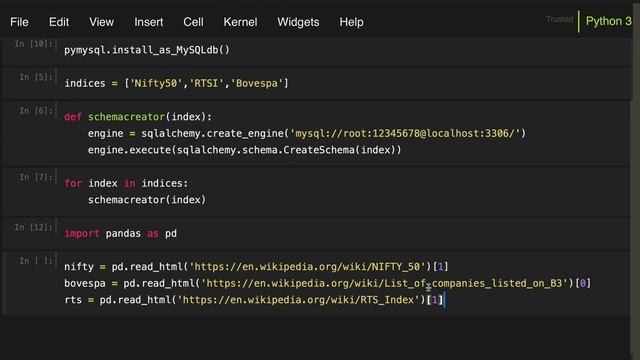
Task: Click the In [6] cell prompt
Action: [x=36, y=111]
